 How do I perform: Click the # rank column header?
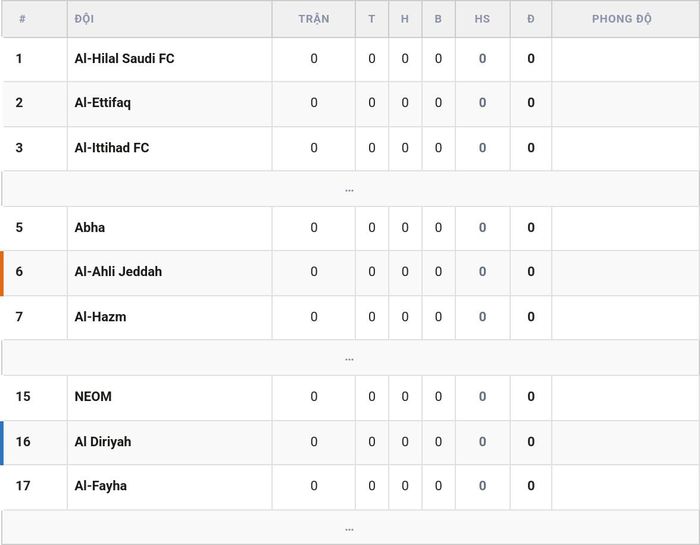(22, 19)
